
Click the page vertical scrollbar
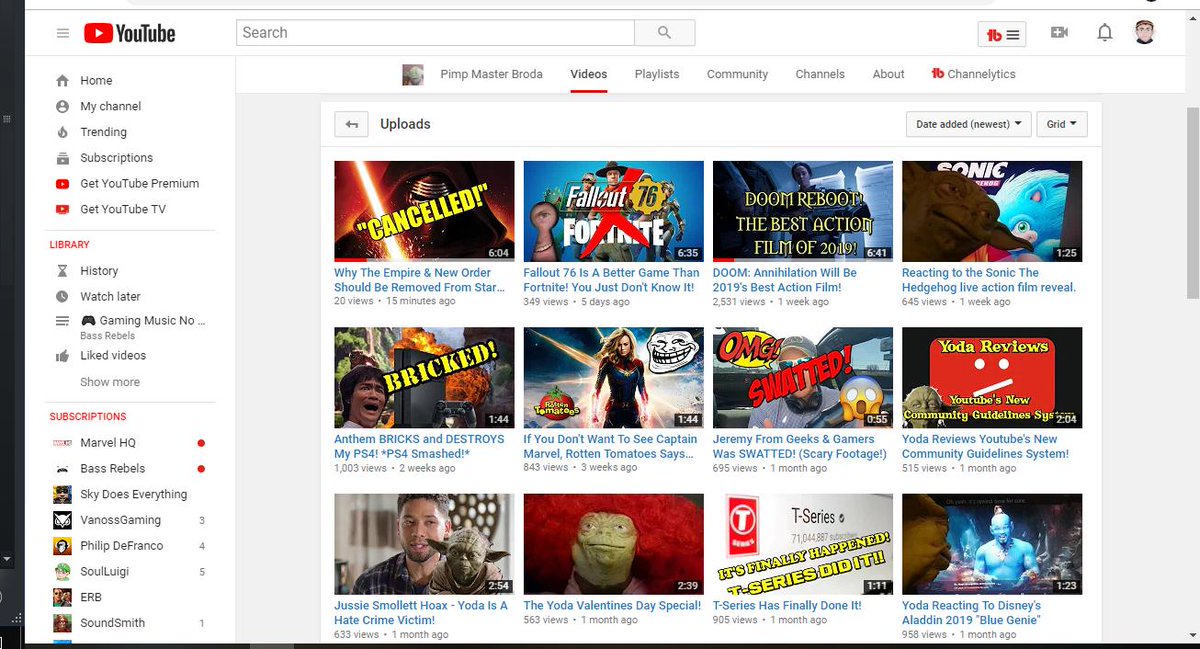[x=1192, y=201]
